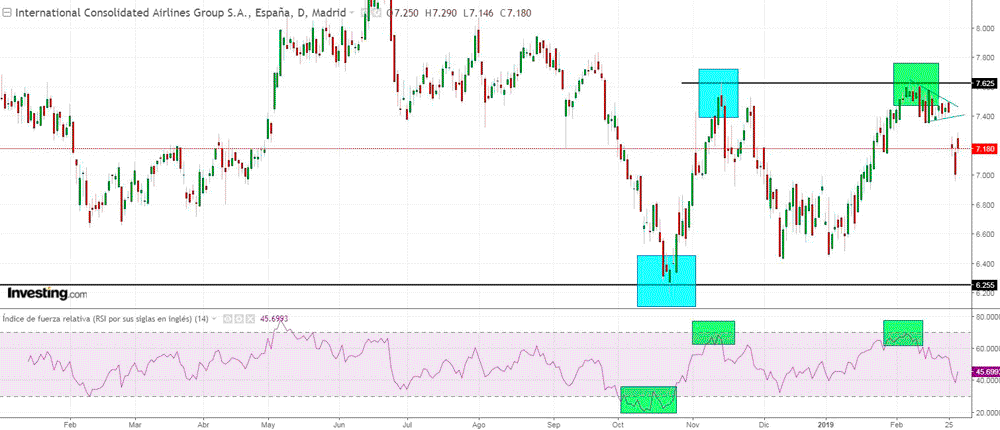This screenshot has height=430, width=1000.
Task: Click the 7.625 resistance price label
Action: pos(985,83)
